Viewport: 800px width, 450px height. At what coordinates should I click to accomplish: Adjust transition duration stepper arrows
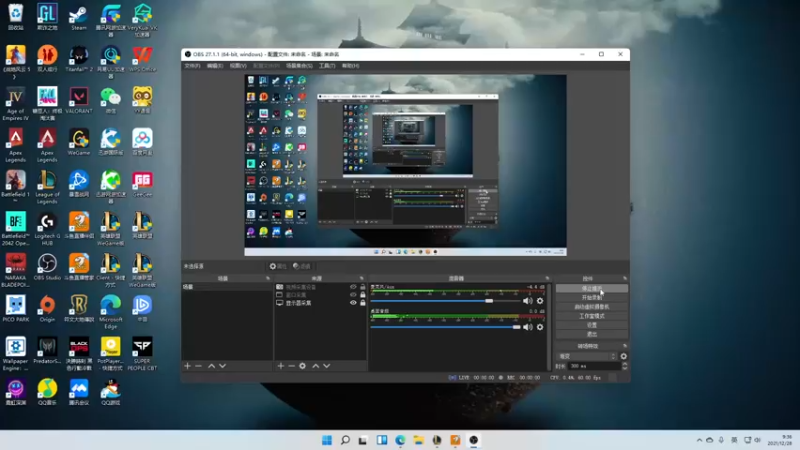[624, 366]
